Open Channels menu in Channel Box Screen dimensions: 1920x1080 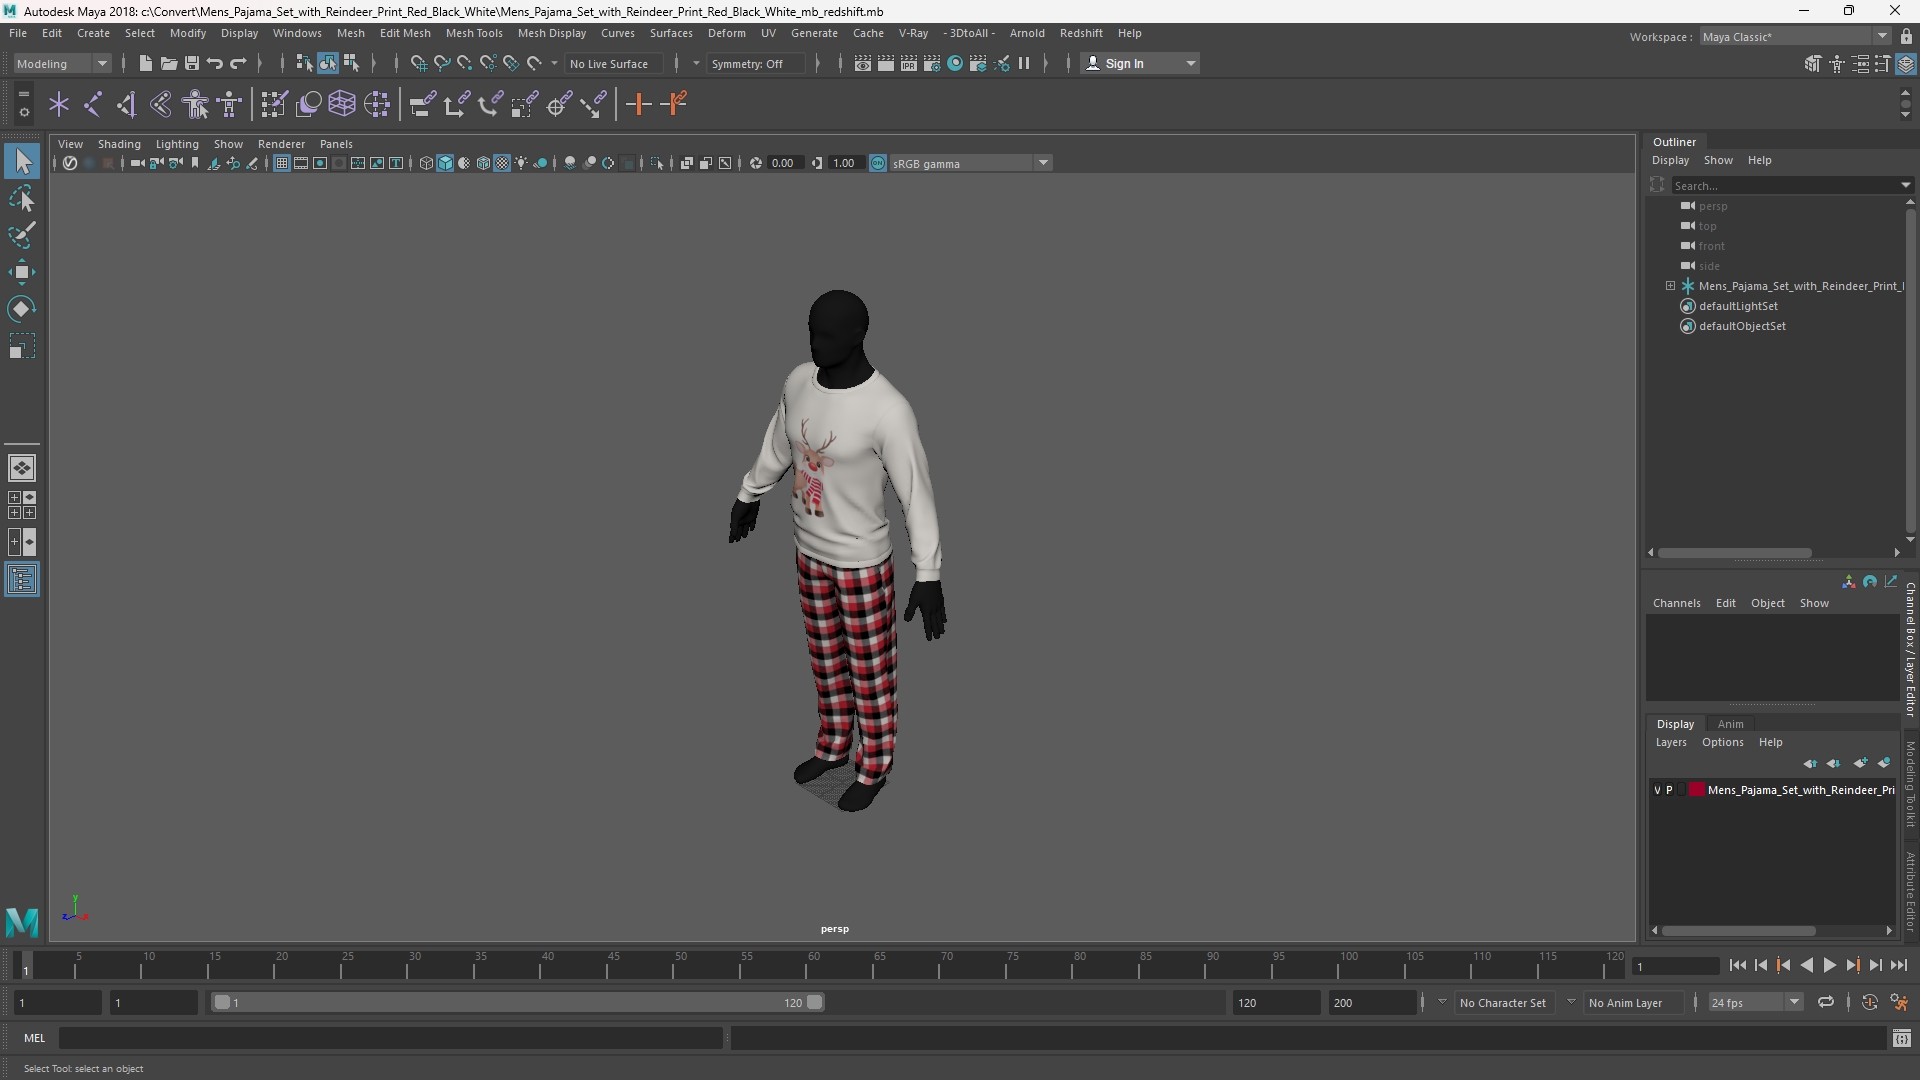(1676, 603)
